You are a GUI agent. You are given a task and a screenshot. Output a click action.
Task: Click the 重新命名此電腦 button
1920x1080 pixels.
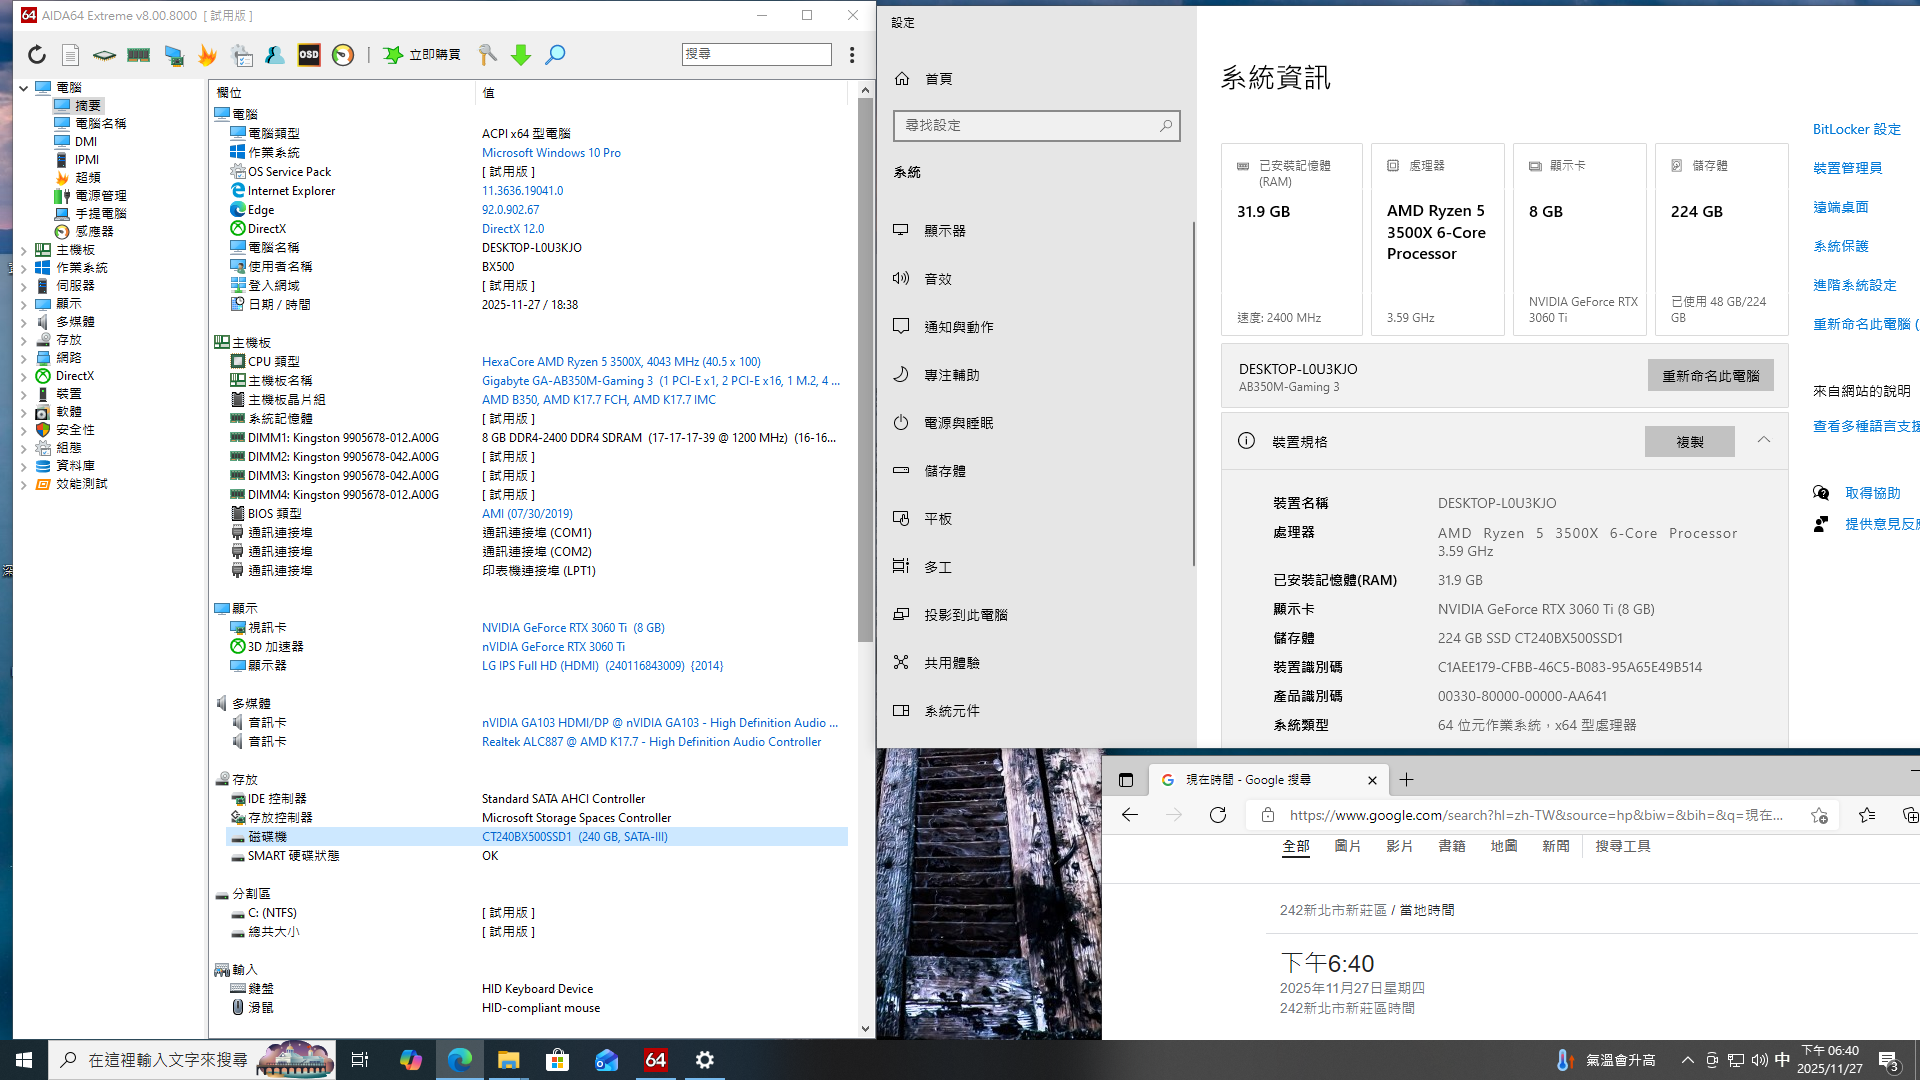(1710, 376)
